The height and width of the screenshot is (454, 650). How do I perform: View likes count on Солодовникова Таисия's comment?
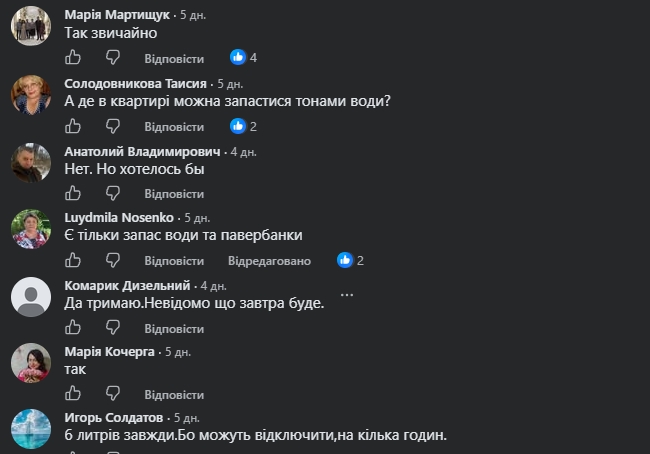[244, 126]
